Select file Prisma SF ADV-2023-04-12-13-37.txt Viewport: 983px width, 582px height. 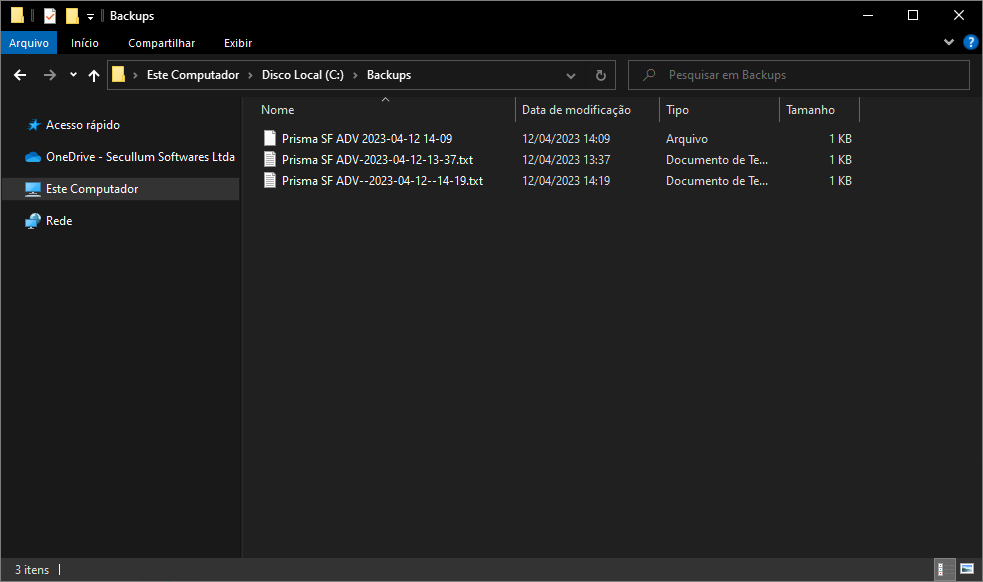[x=377, y=160]
